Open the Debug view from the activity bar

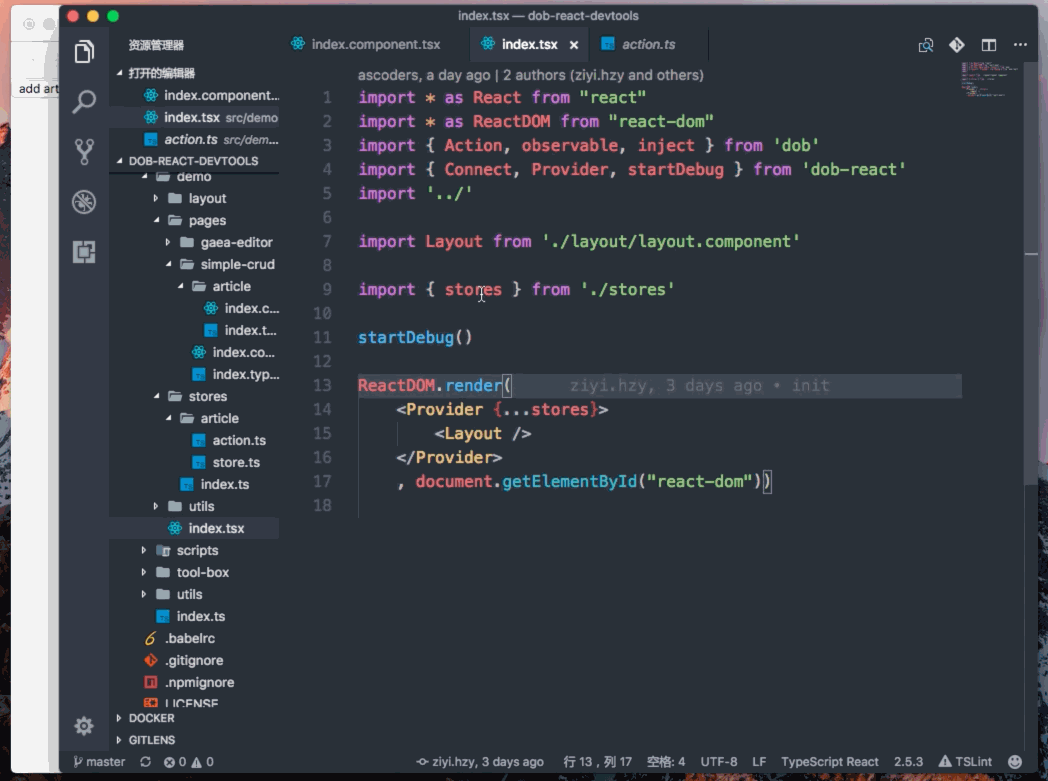[x=84, y=201]
